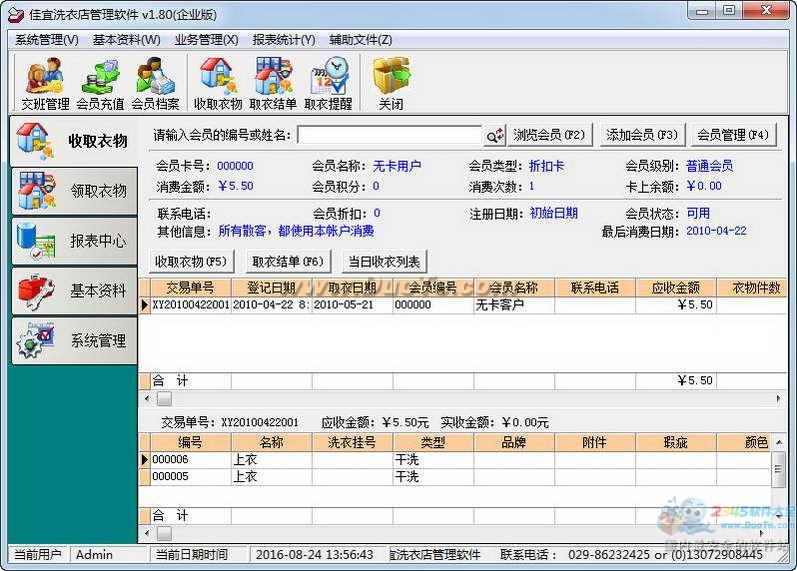Screen dimensions: 797x571
Task: Open 报表中心 in left sidebar
Action: click(x=75, y=241)
